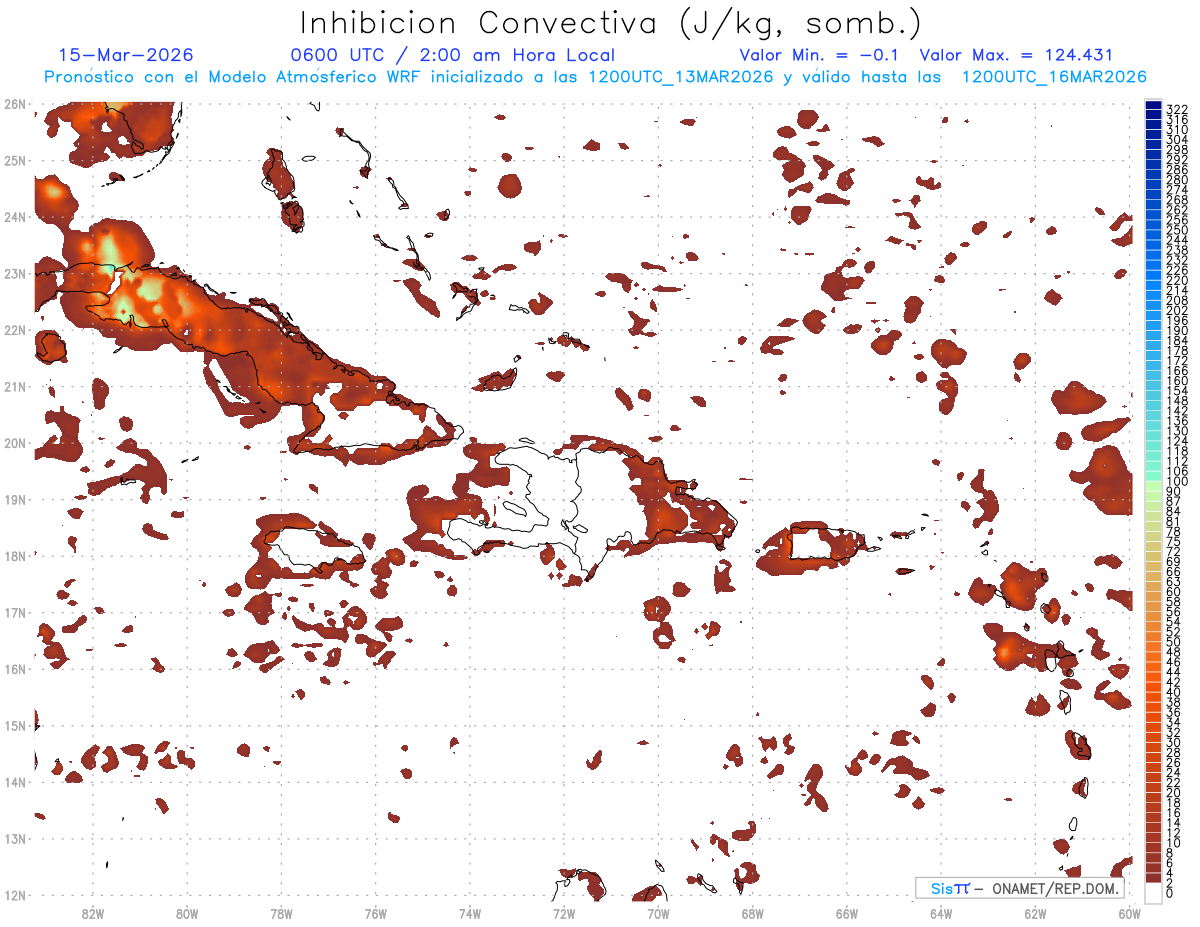Click the '21N' latitude label
Image resolution: width=1200 pixels, height=927 pixels.
pos(15,386)
